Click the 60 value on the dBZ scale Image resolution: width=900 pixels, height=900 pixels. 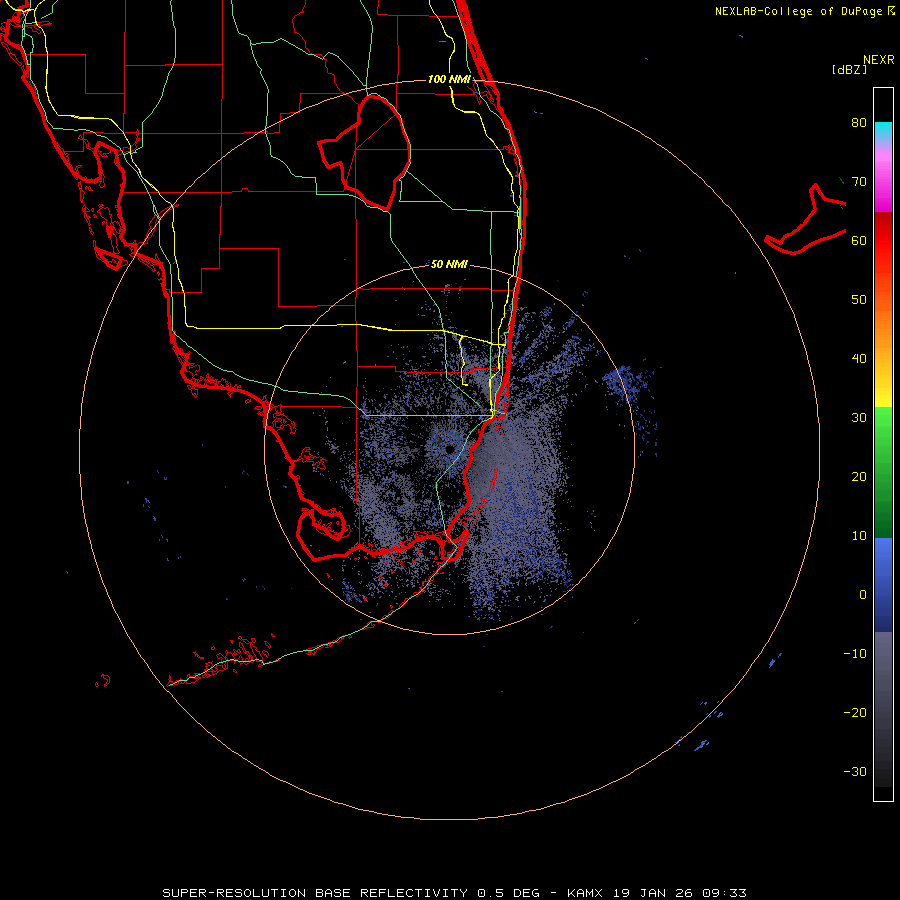coord(859,240)
